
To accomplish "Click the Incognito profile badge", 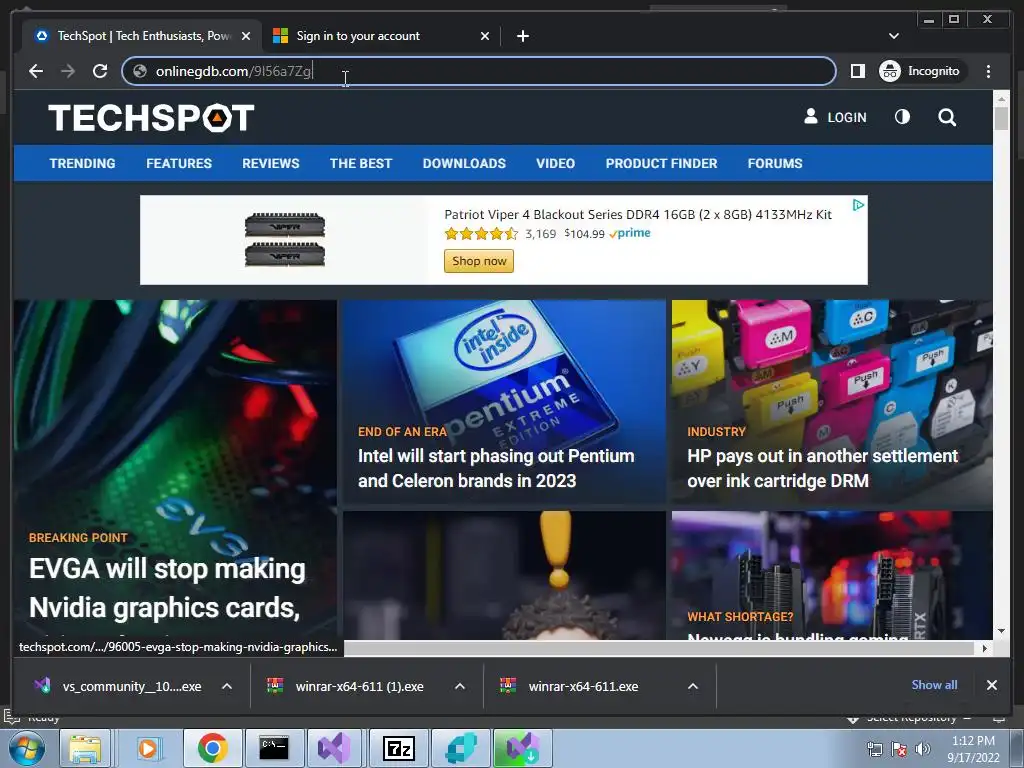I will tap(920, 71).
